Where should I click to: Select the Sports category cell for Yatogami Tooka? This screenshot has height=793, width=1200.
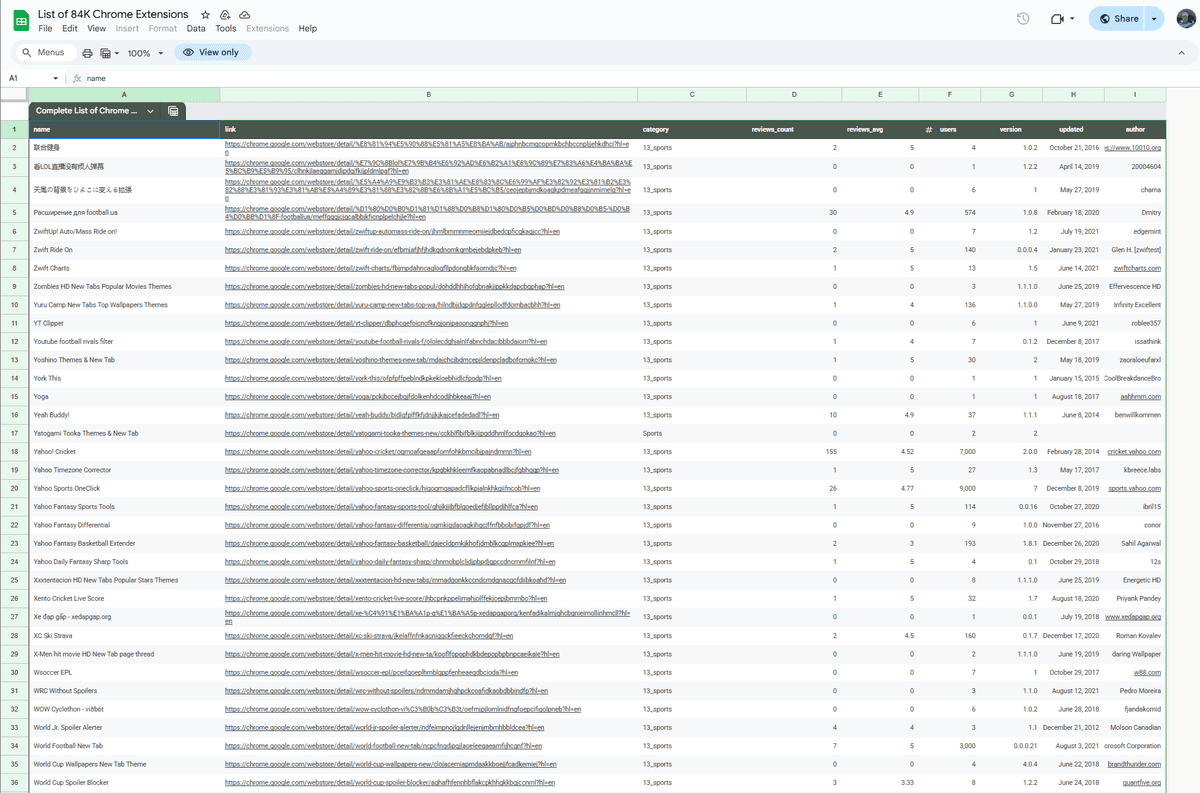pyautogui.click(x=691, y=433)
